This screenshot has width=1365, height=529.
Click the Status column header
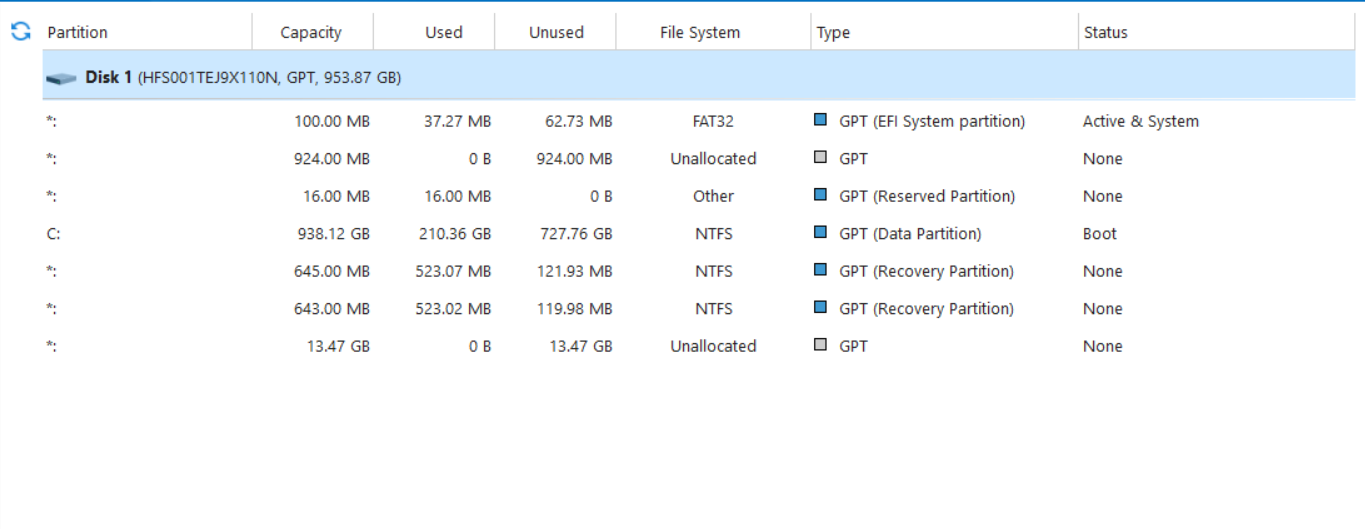click(1105, 32)
